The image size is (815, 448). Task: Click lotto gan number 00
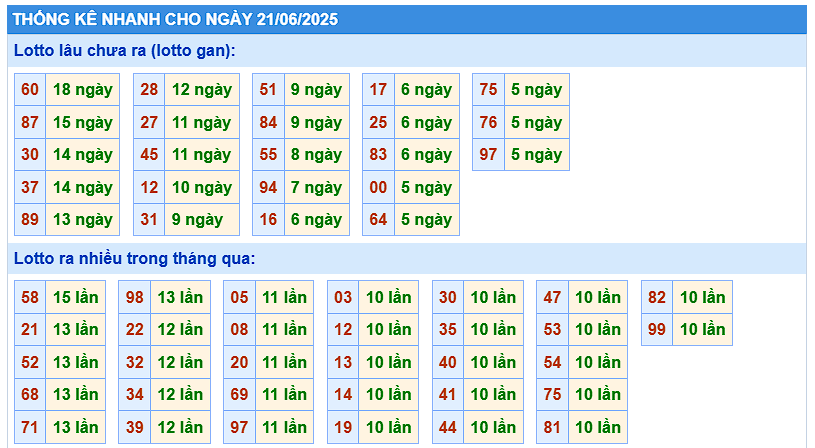tap(378, 187)
